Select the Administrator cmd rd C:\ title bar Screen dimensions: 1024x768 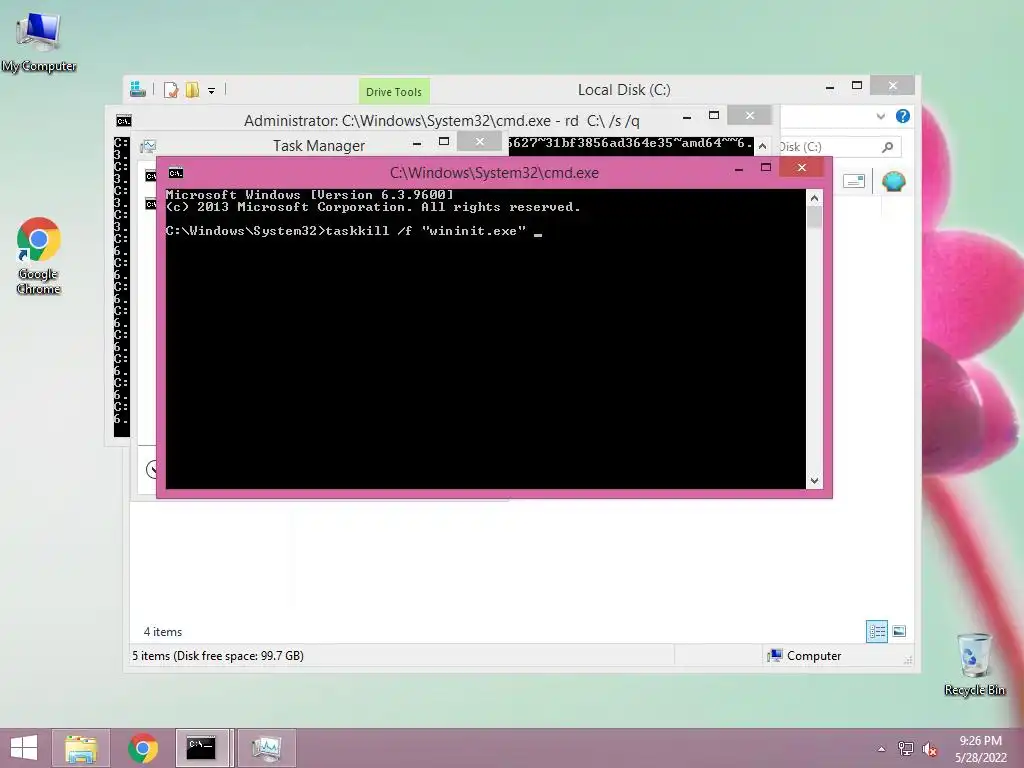point(441,121)
